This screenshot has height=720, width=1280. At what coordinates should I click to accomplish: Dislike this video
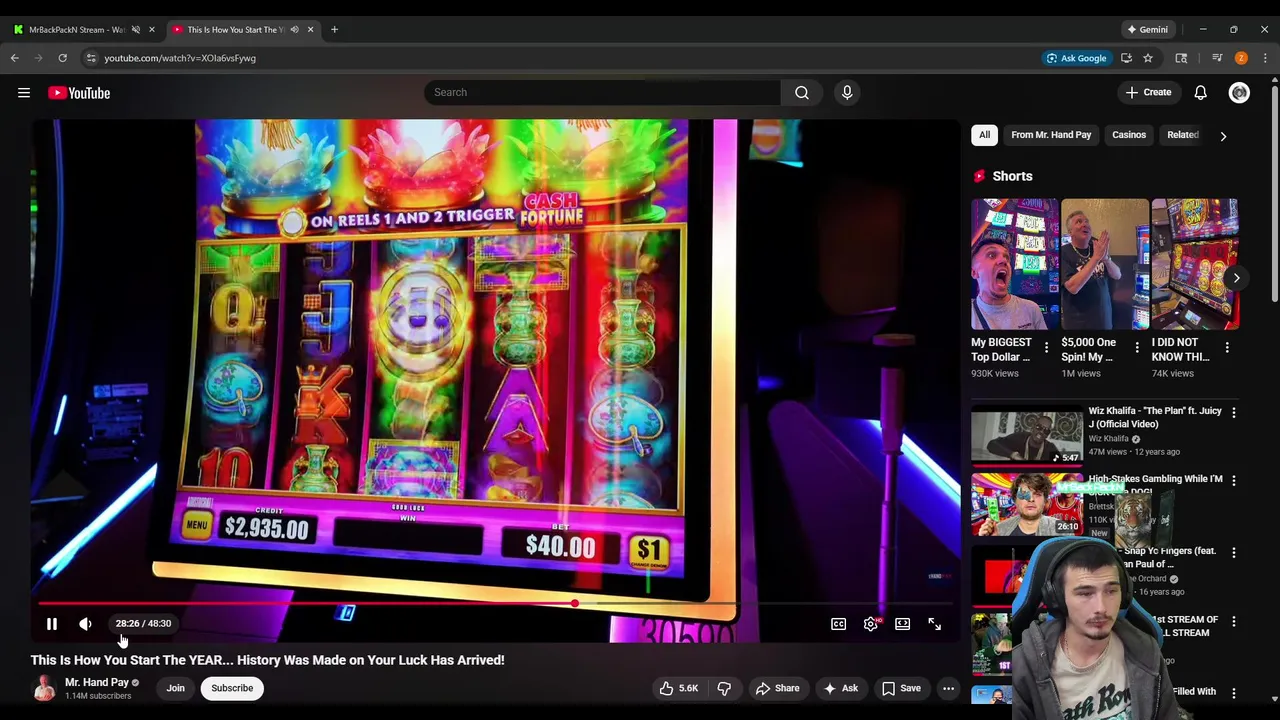pos(724,688)
